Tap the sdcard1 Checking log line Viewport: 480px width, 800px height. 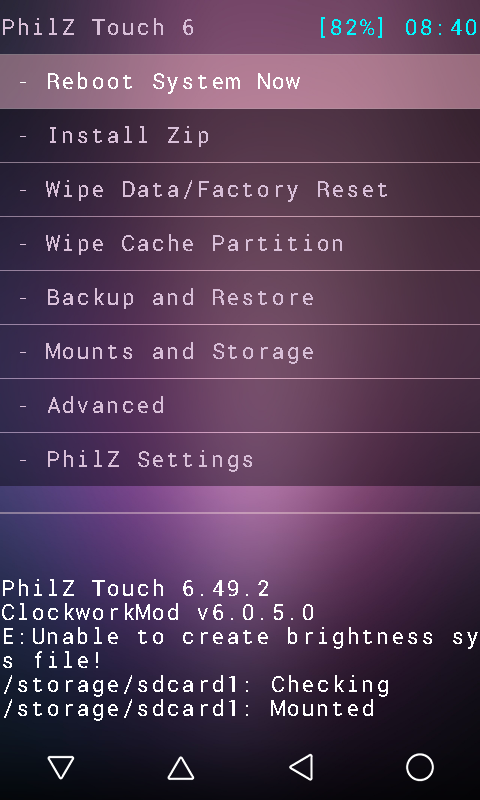pyautogui.click(x=195, y=685)
